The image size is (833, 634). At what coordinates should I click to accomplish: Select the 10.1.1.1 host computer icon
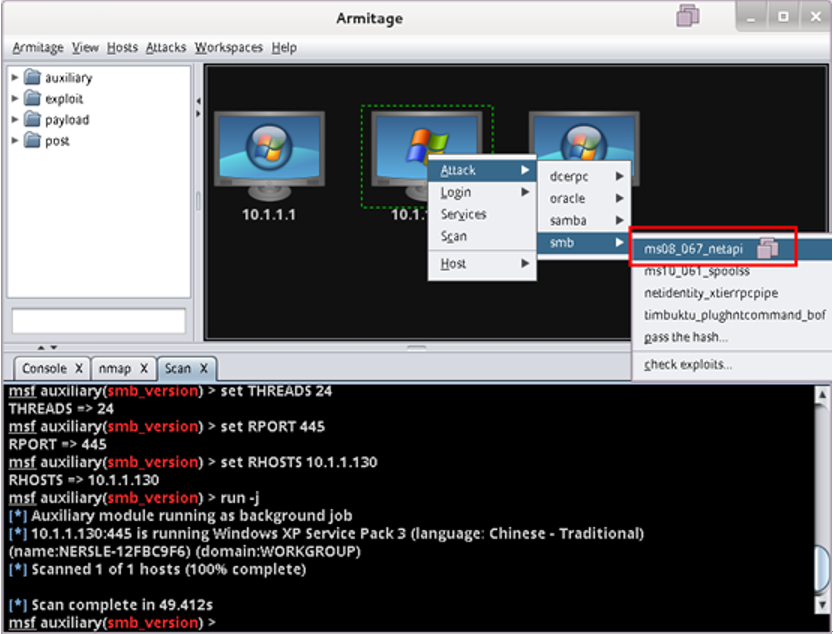[x=269, y=154]
